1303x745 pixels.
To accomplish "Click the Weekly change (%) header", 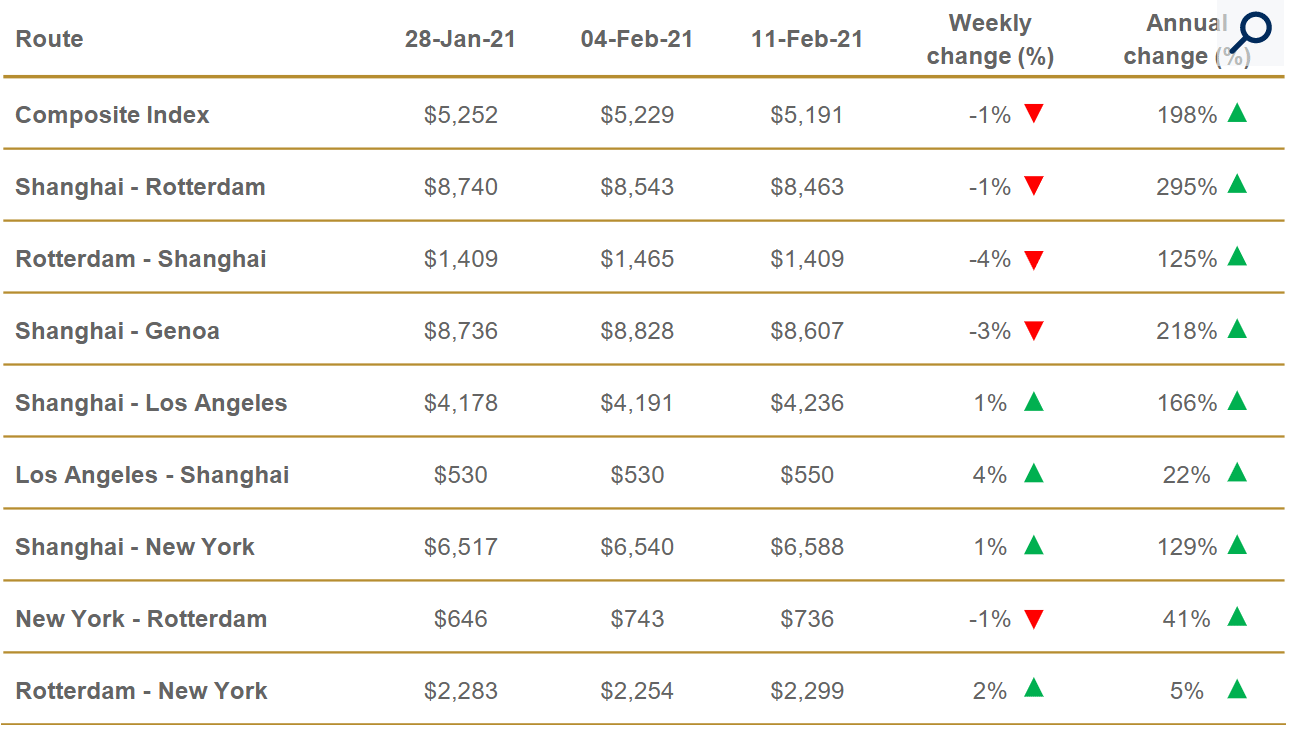I will (x=990, y=39).
